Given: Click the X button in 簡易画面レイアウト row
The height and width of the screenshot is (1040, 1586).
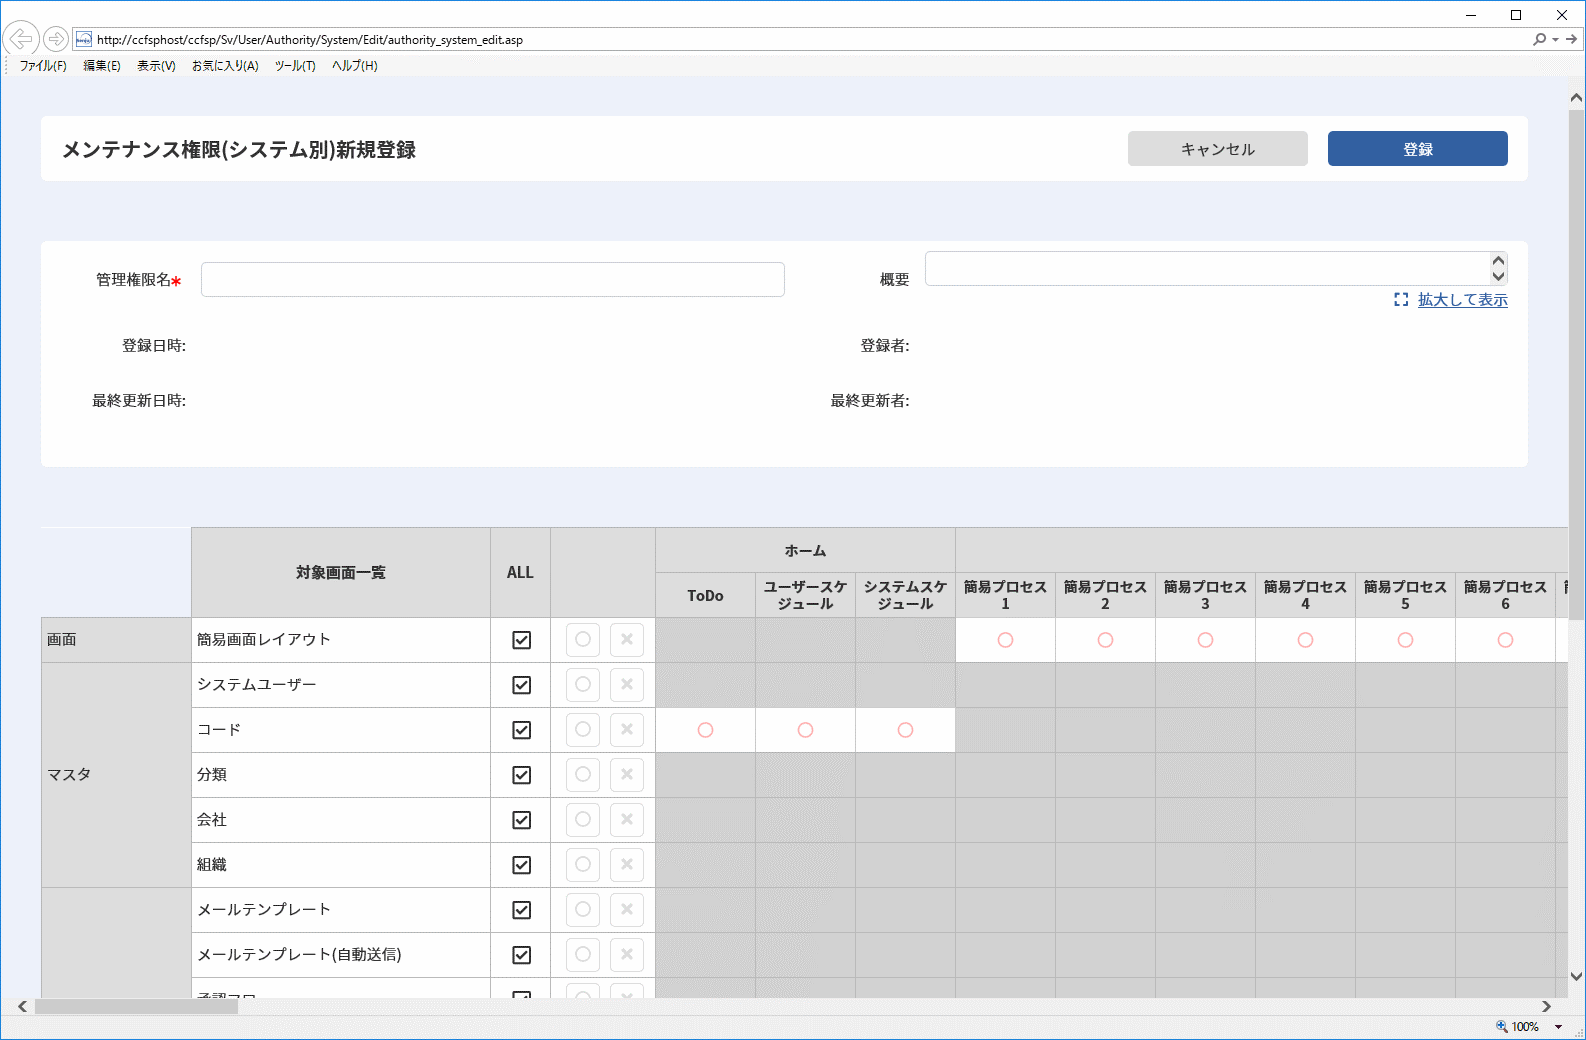Looking at the screenshot, I should click(627, 640).
